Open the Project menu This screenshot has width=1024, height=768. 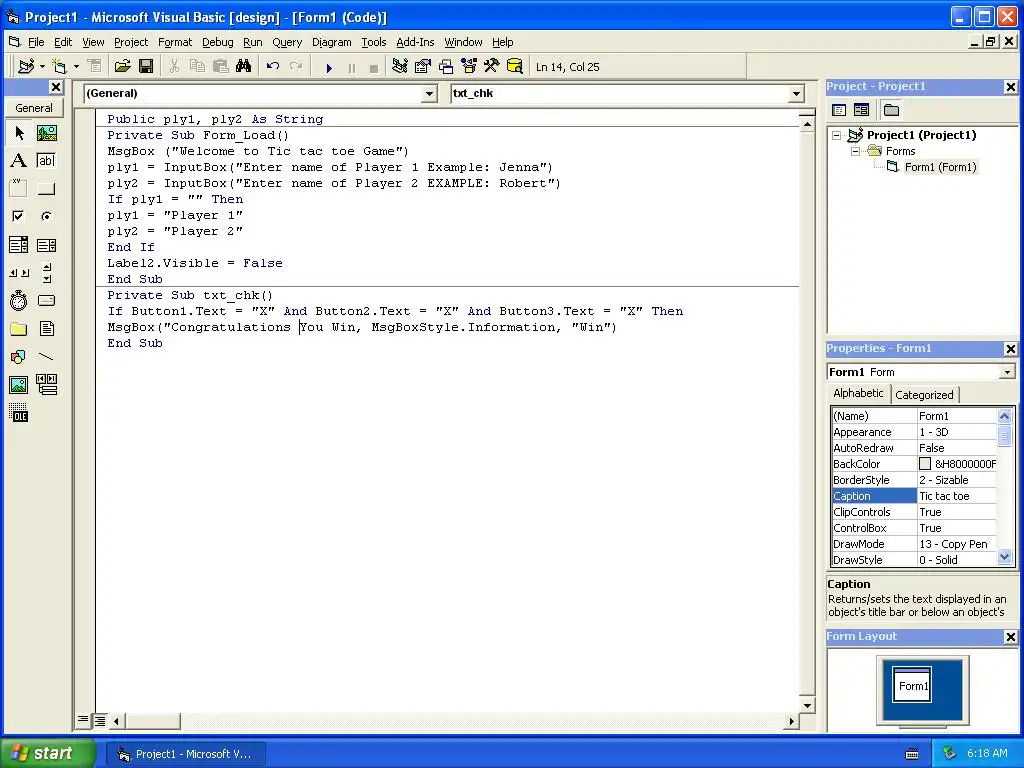[131, 42]
